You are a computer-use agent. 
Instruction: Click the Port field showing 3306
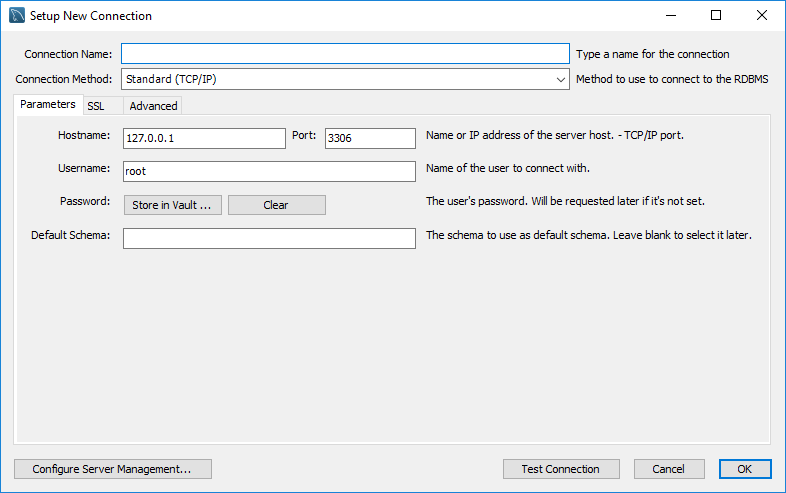(x=369, y=139)
